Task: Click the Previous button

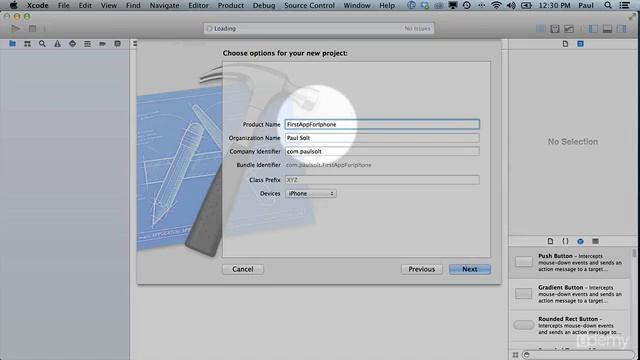Action: pyautogui.click(x=421, y=269)
